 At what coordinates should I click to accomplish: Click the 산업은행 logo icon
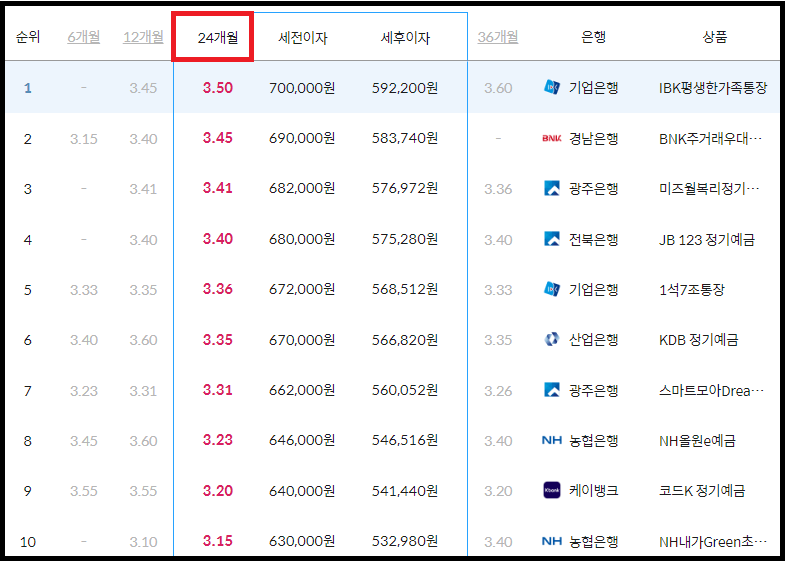click(x=552, y=339)
